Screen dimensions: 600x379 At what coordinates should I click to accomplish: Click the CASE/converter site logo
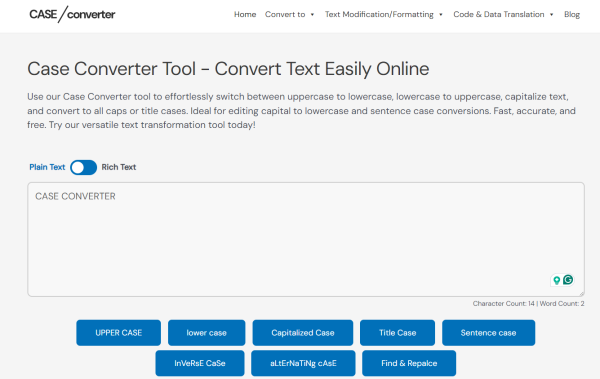click(x=72, y=14)
